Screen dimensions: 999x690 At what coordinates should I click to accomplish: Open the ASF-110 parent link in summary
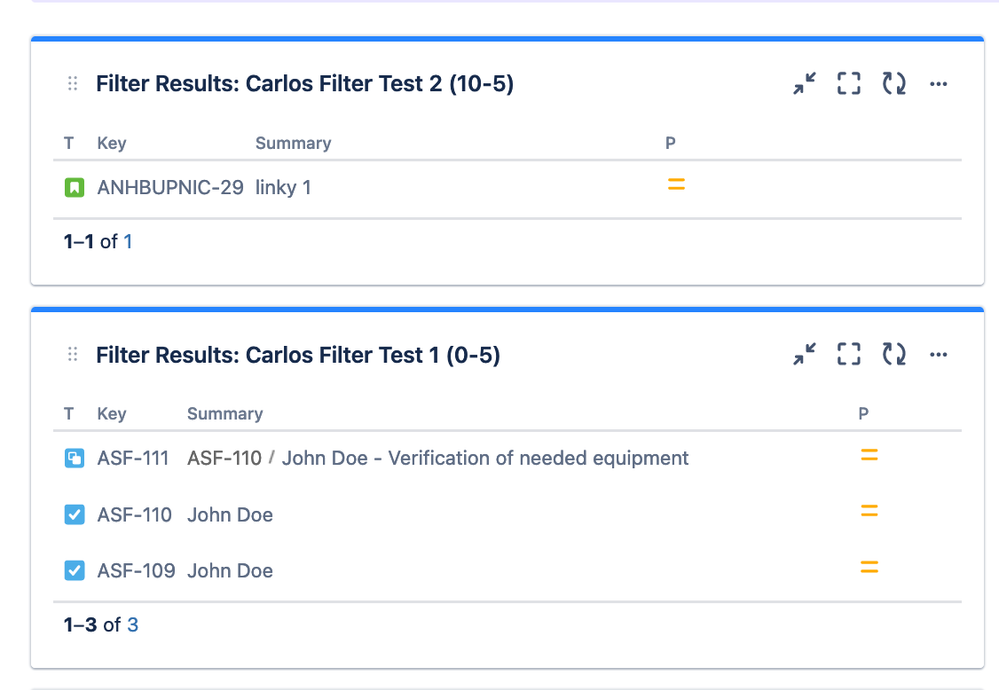pos(224,458)
